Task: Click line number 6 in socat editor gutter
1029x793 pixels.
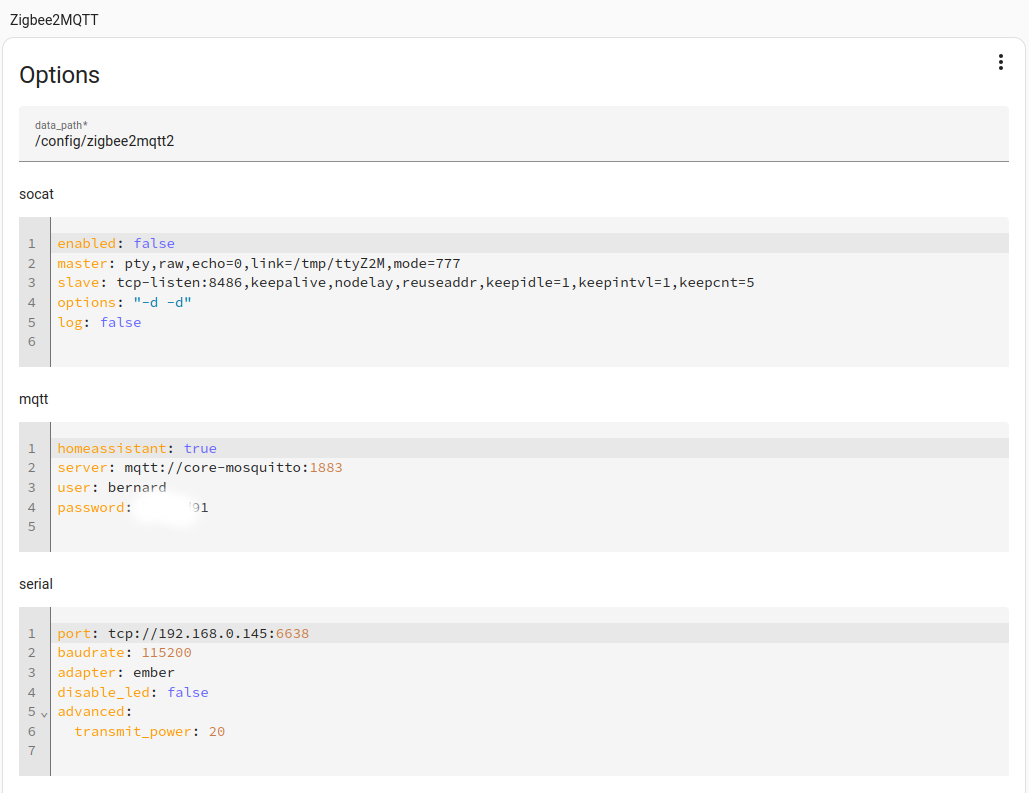Action: coord(32,342)
